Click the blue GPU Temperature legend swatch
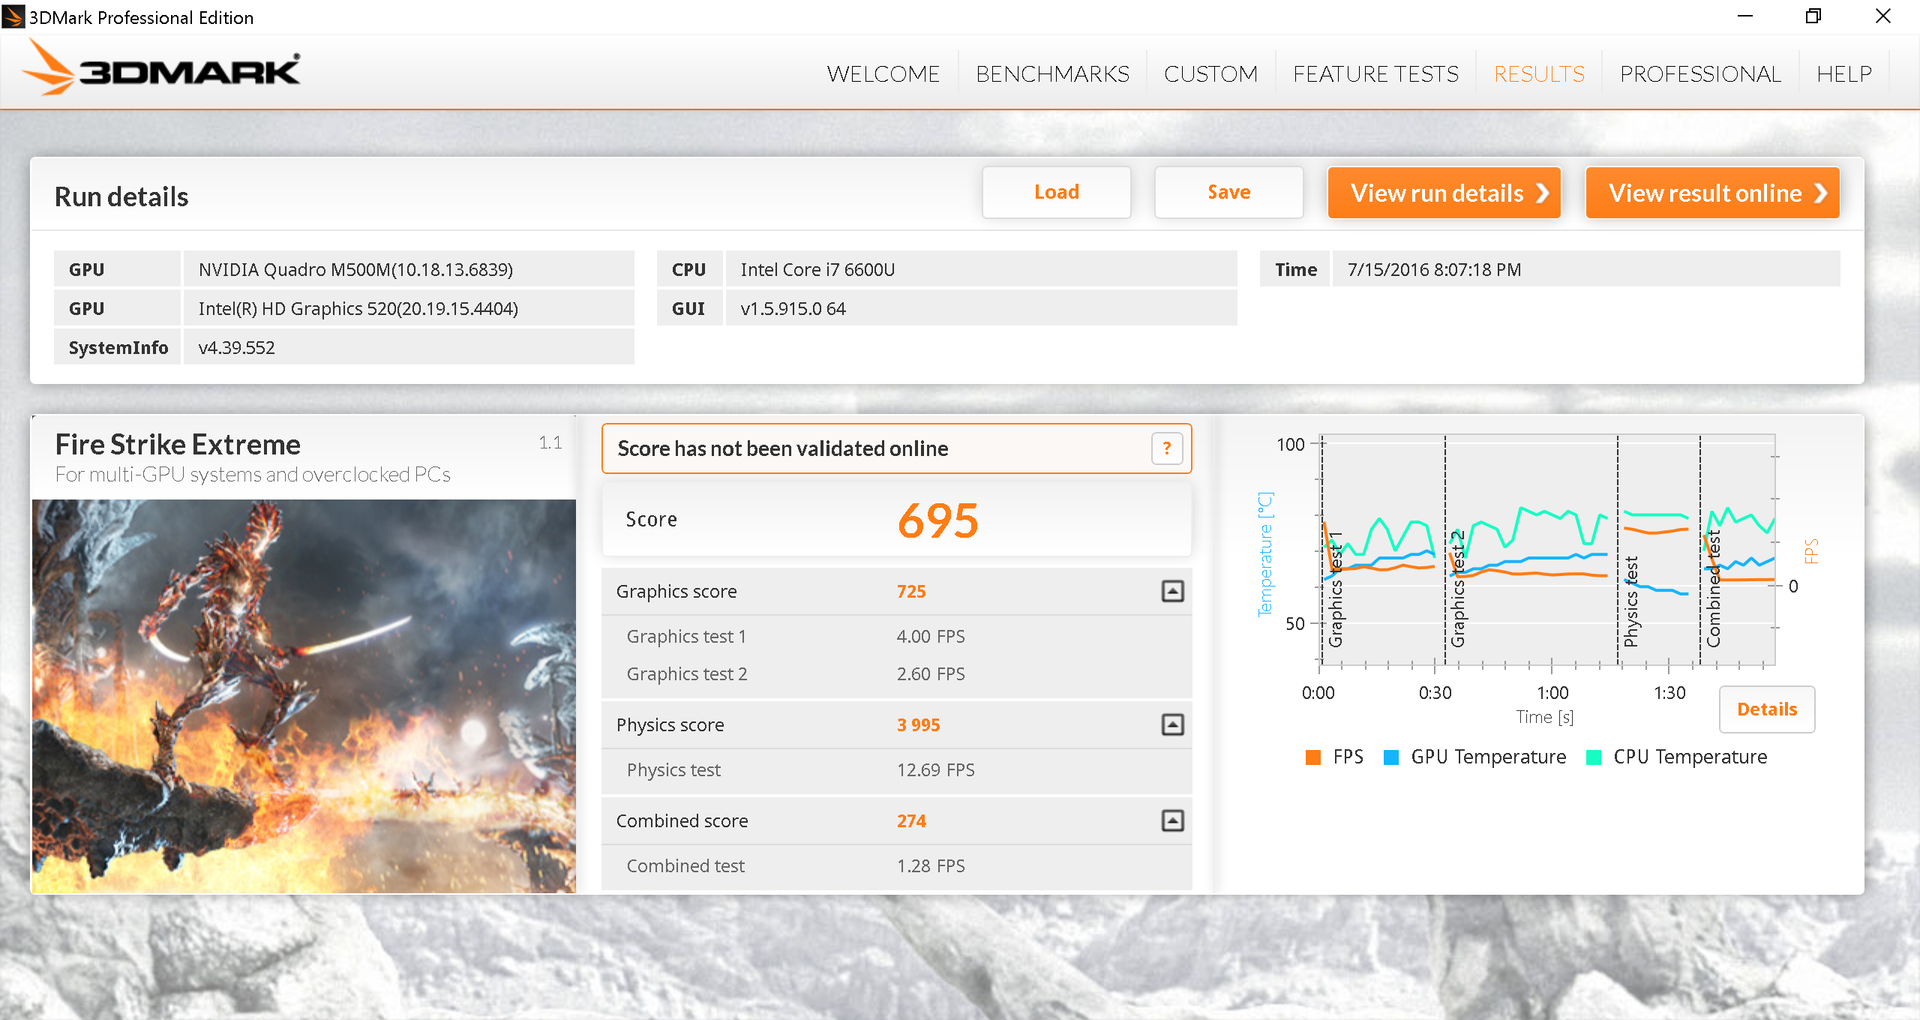 pyautogui.click(x=1391, y=757)
